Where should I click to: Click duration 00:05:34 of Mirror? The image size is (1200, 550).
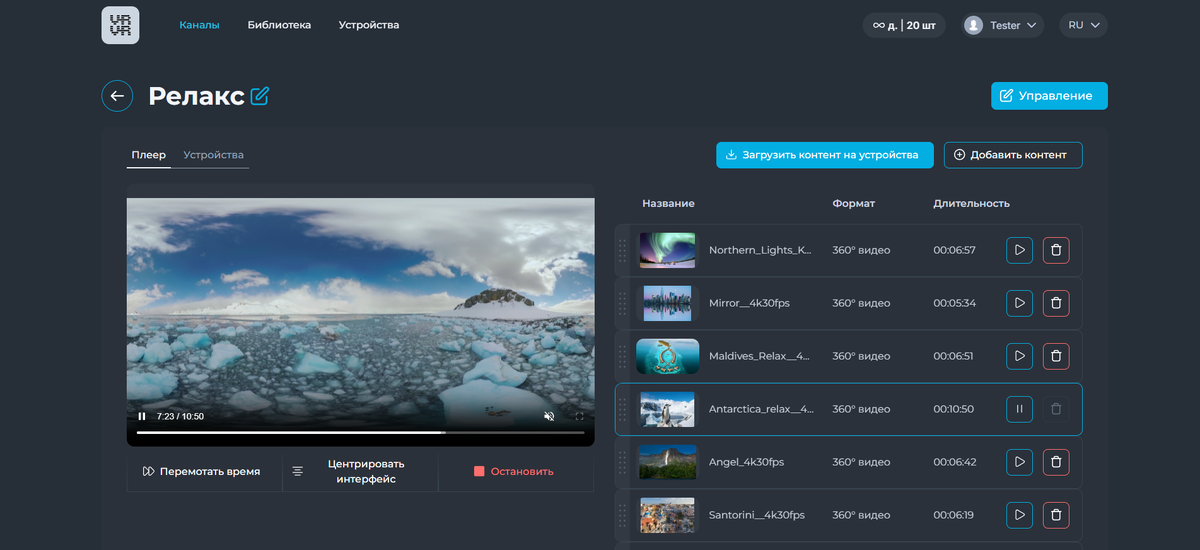tap(954, 303)
